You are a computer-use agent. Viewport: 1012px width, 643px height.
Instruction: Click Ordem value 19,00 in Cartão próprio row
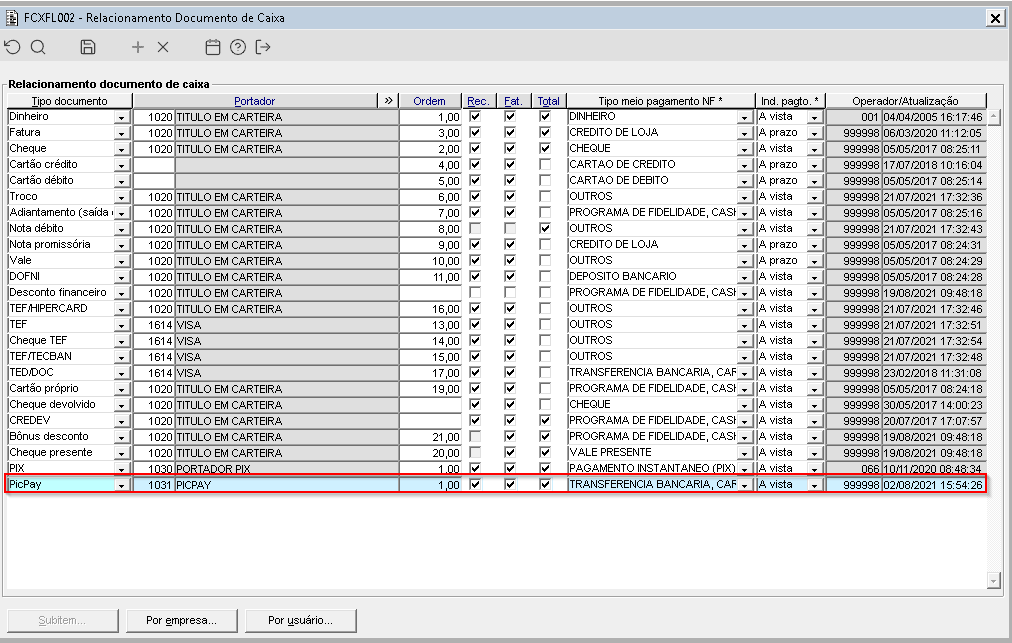(x=430, y=389)
